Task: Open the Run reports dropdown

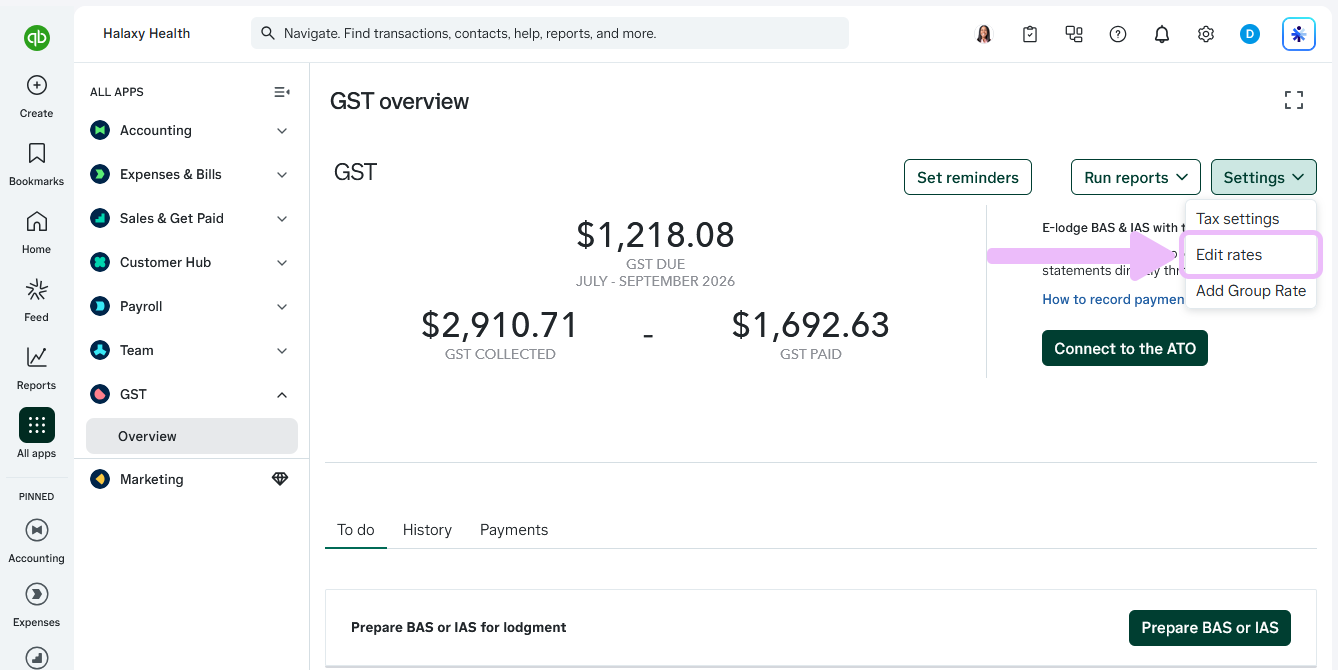Action: tap(1136, 177)
